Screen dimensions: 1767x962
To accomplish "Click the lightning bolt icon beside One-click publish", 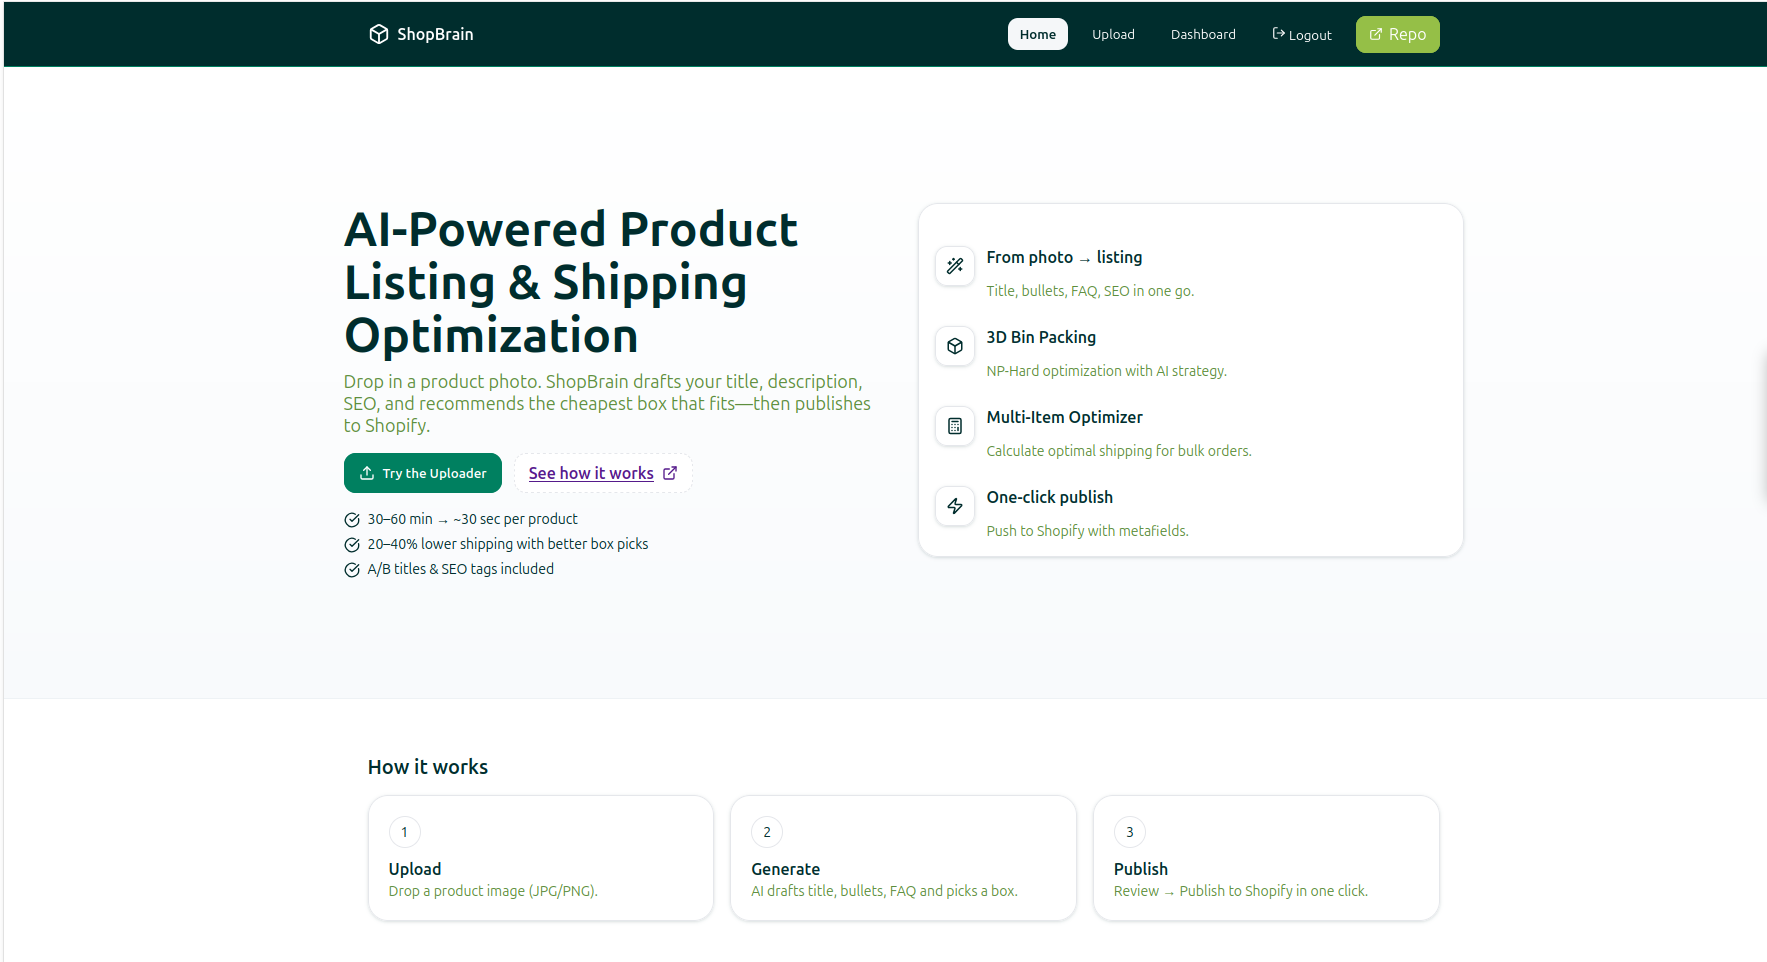I will (x=955, y=506).
